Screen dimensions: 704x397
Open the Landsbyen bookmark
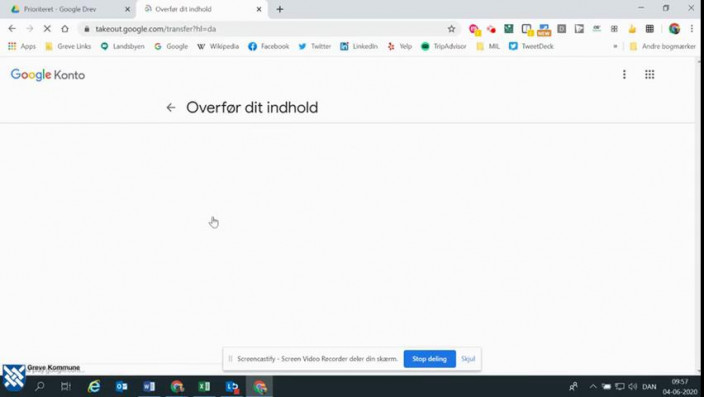tap(123, 46)
